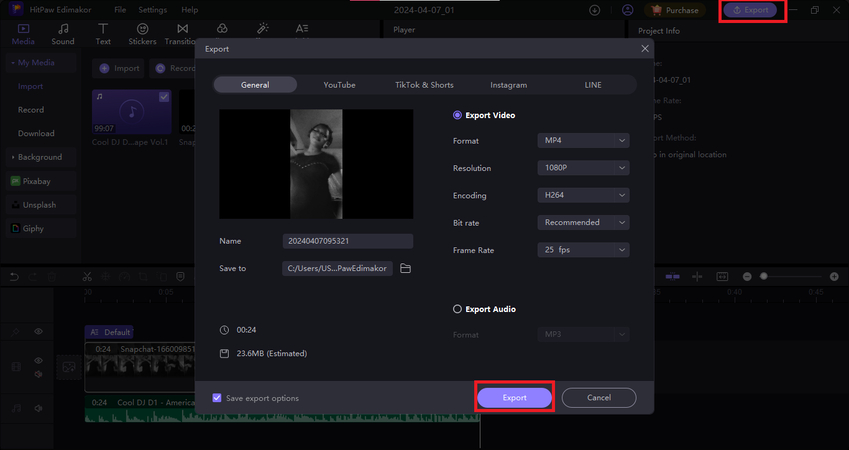
Task: Open the File menu
Action: click(x=120, y=10)
